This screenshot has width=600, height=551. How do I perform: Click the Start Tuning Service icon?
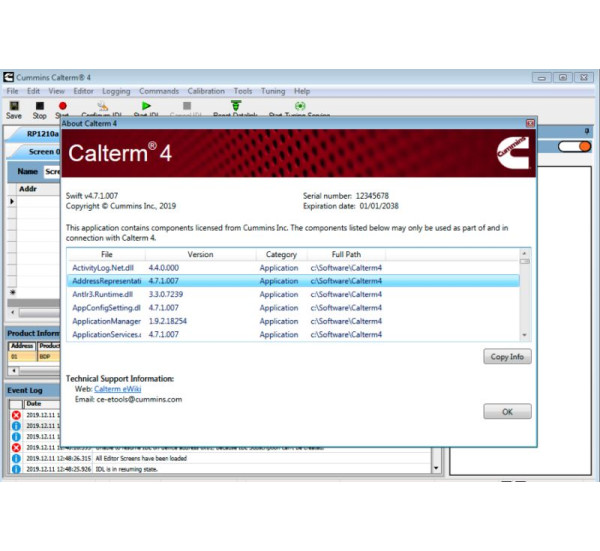tap(299, 105)
